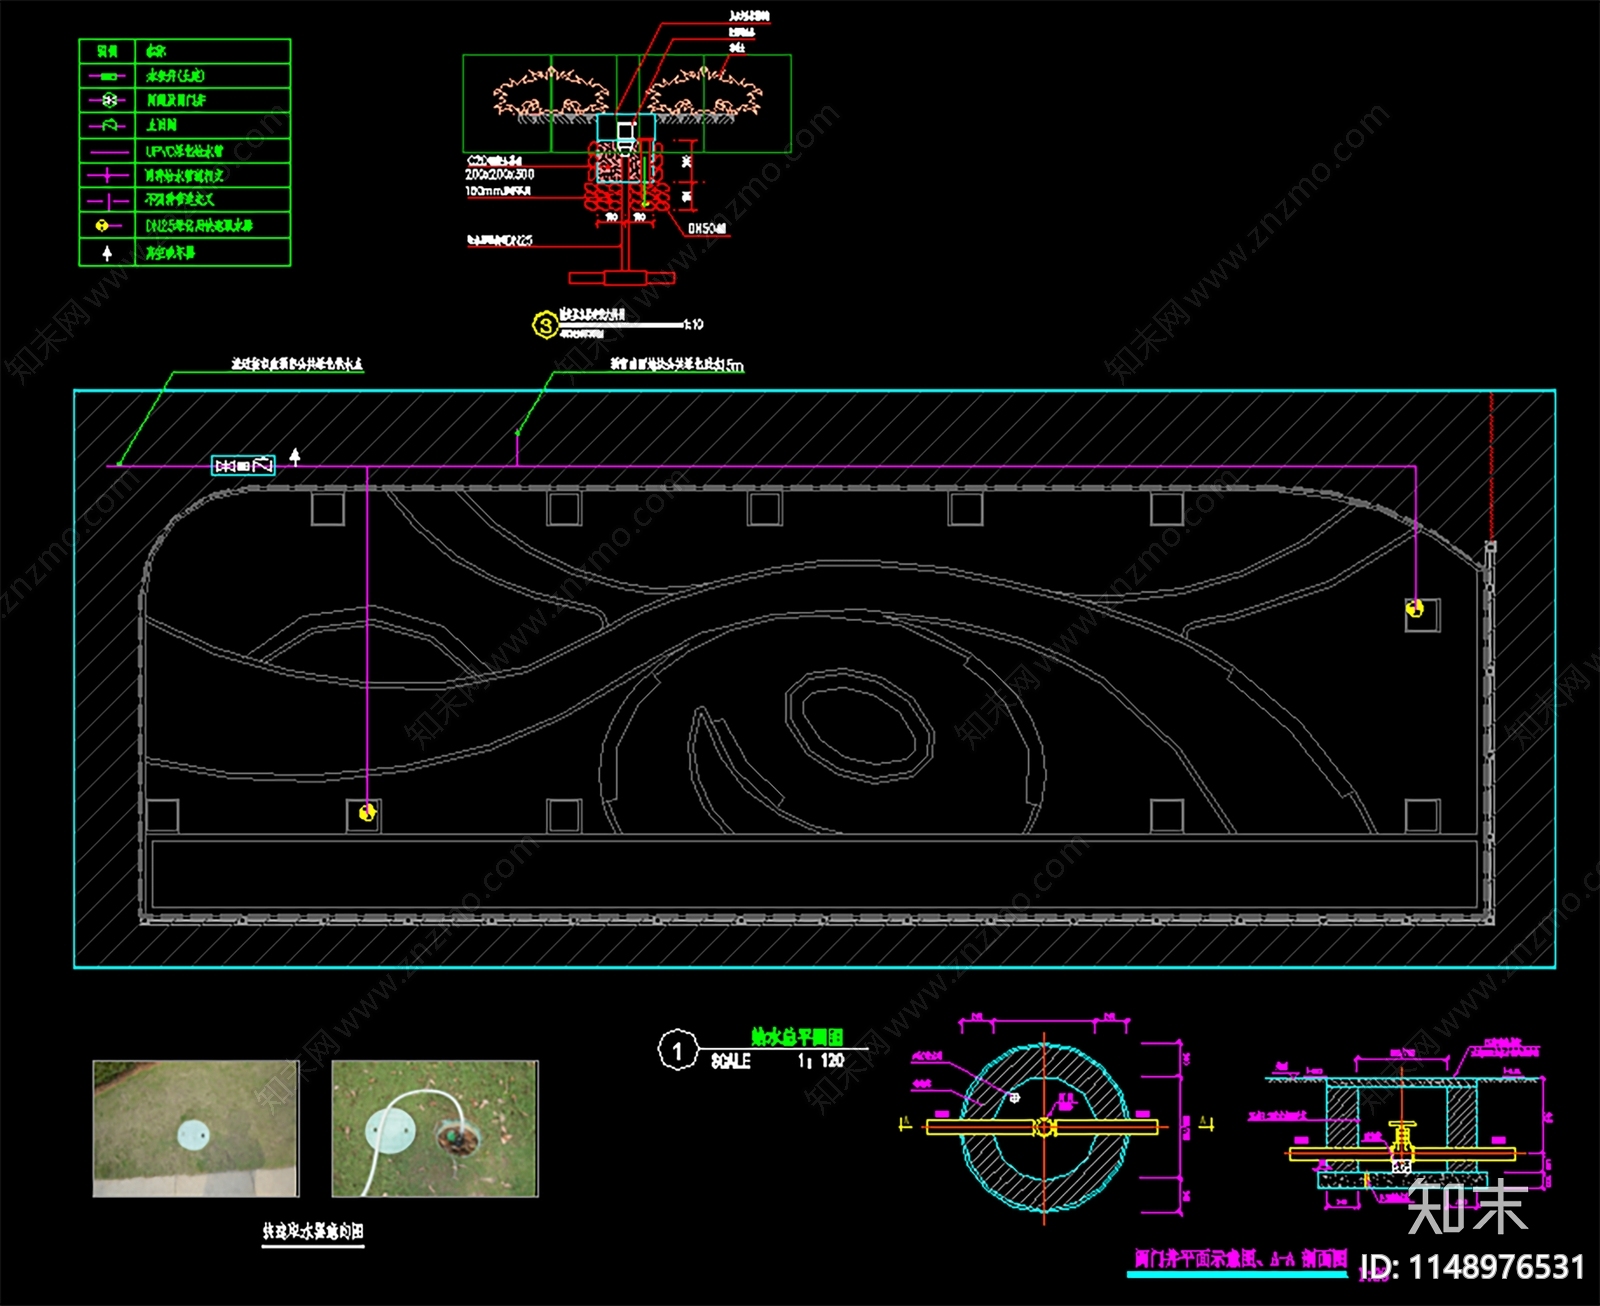Select the cyan valve box in the section detail
1600x1306 pixels.
point(626,147)
